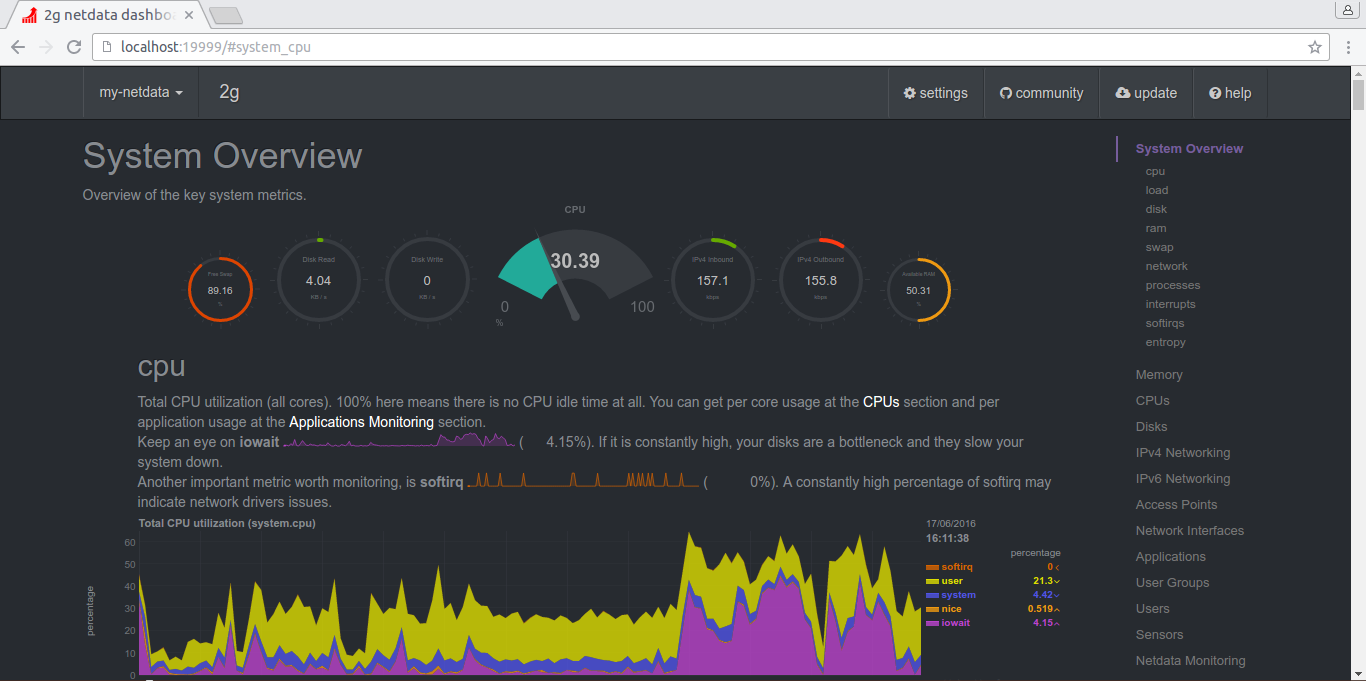The width and height of the screenshot is (1366, 681).
Task: Go to the processes subsection in the sidebar
Action: tap(1173, 285)
